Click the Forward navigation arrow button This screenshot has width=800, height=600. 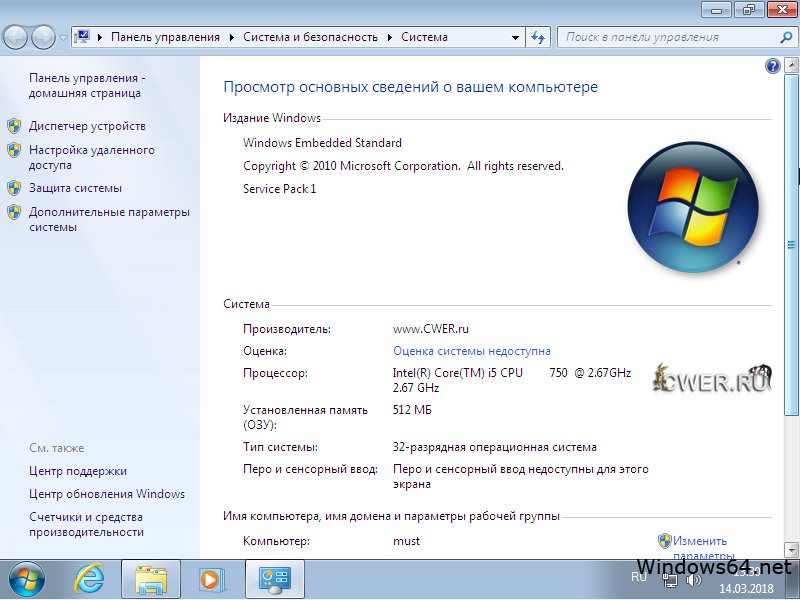pos(43,37)
